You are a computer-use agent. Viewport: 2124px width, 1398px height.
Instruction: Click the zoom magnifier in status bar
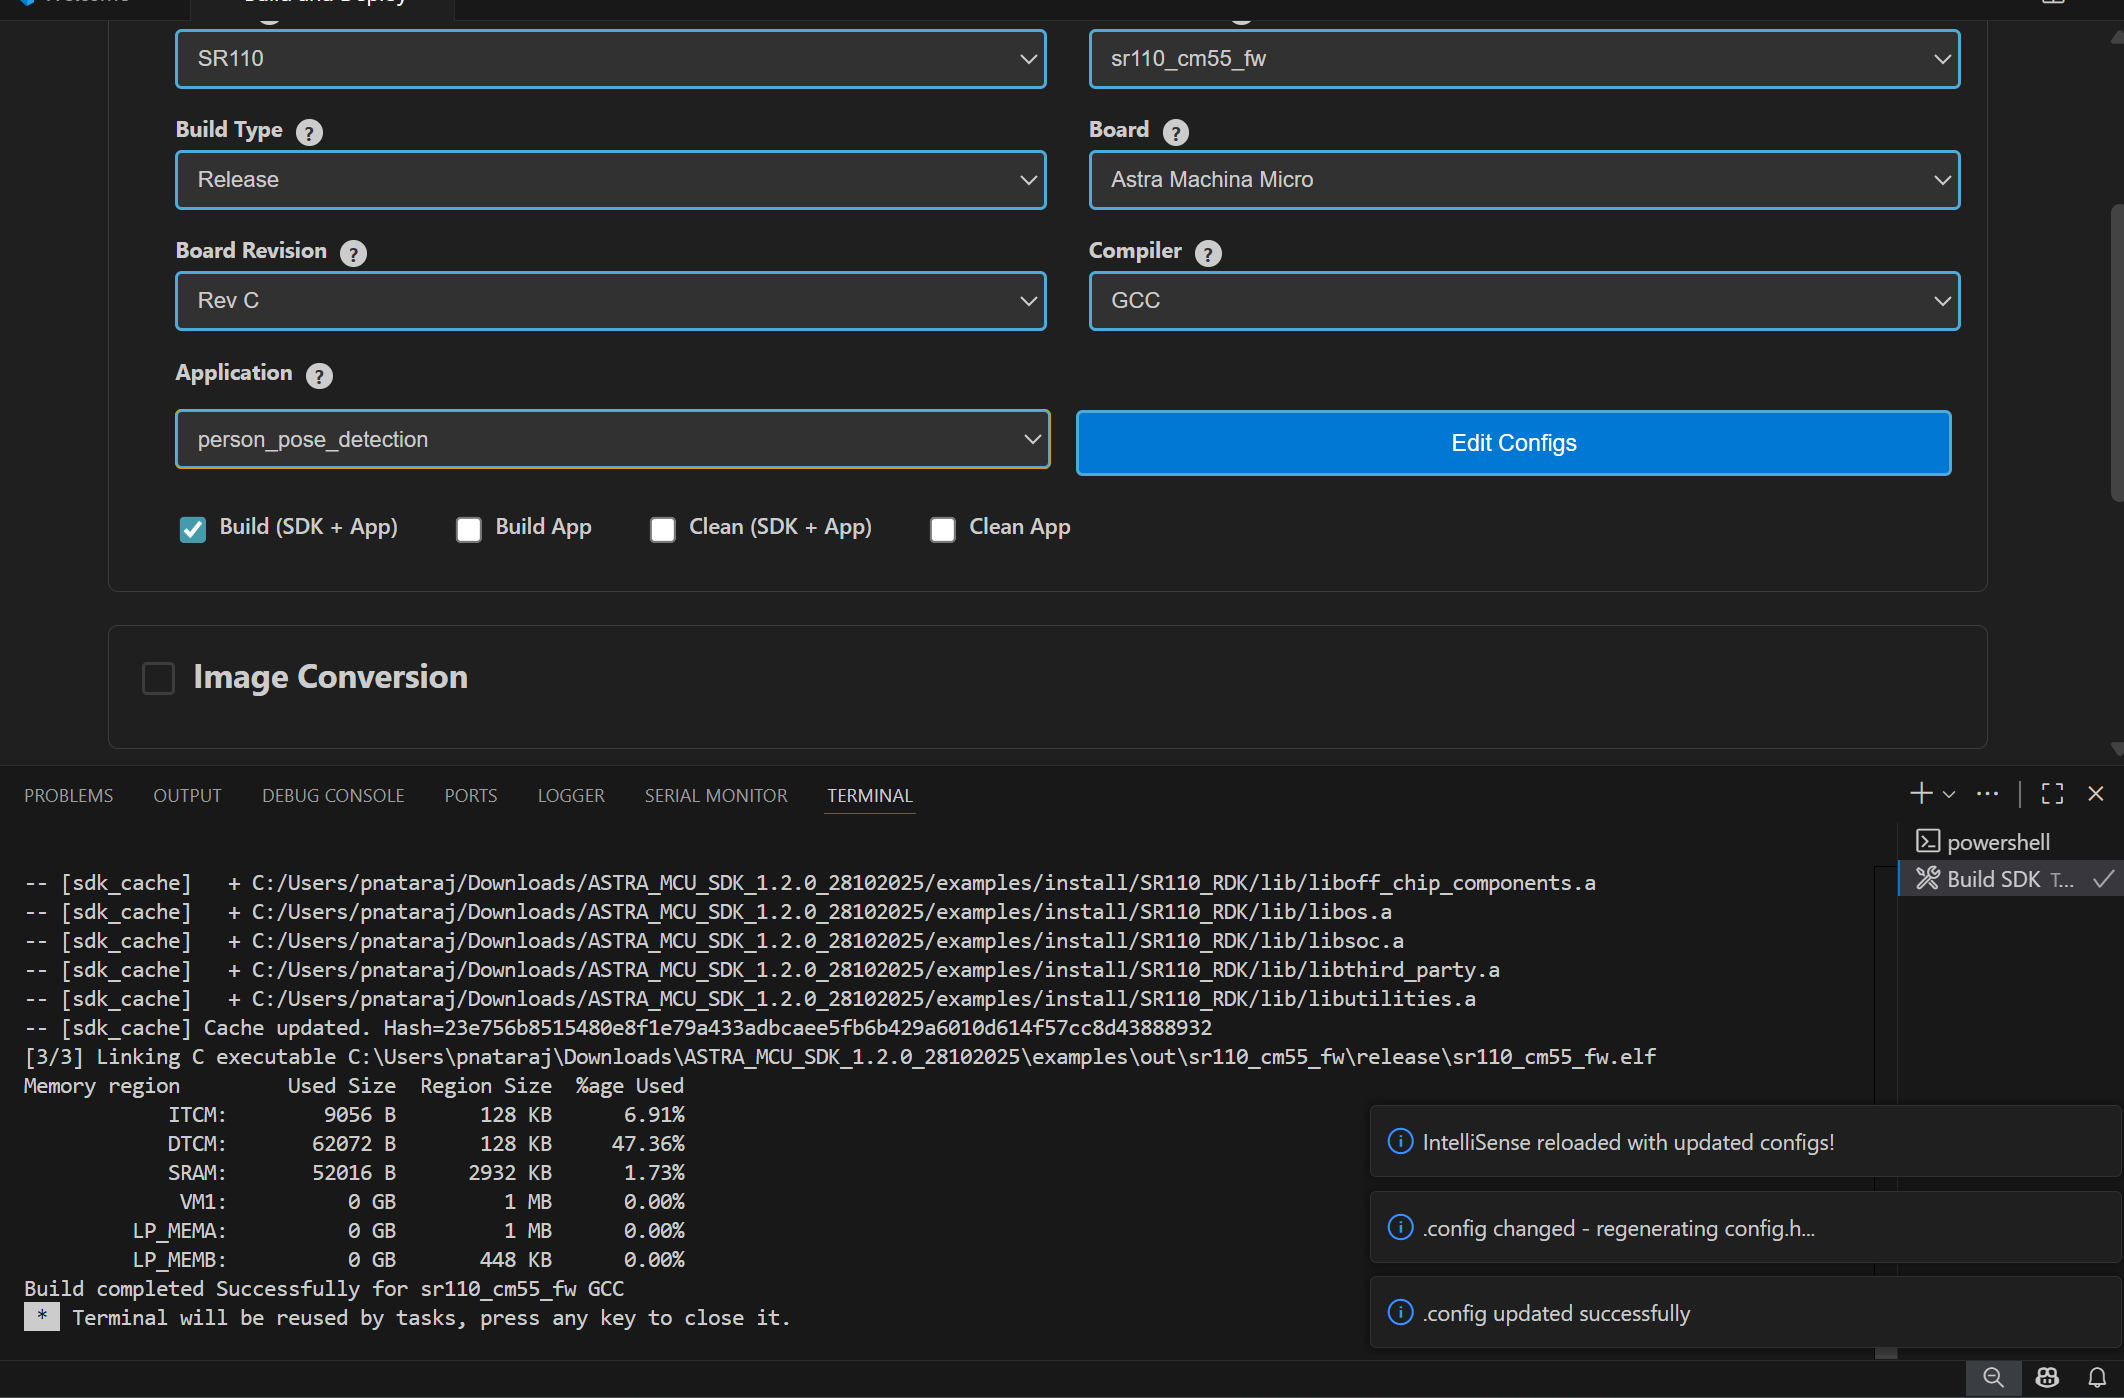pos(1993,1377)
